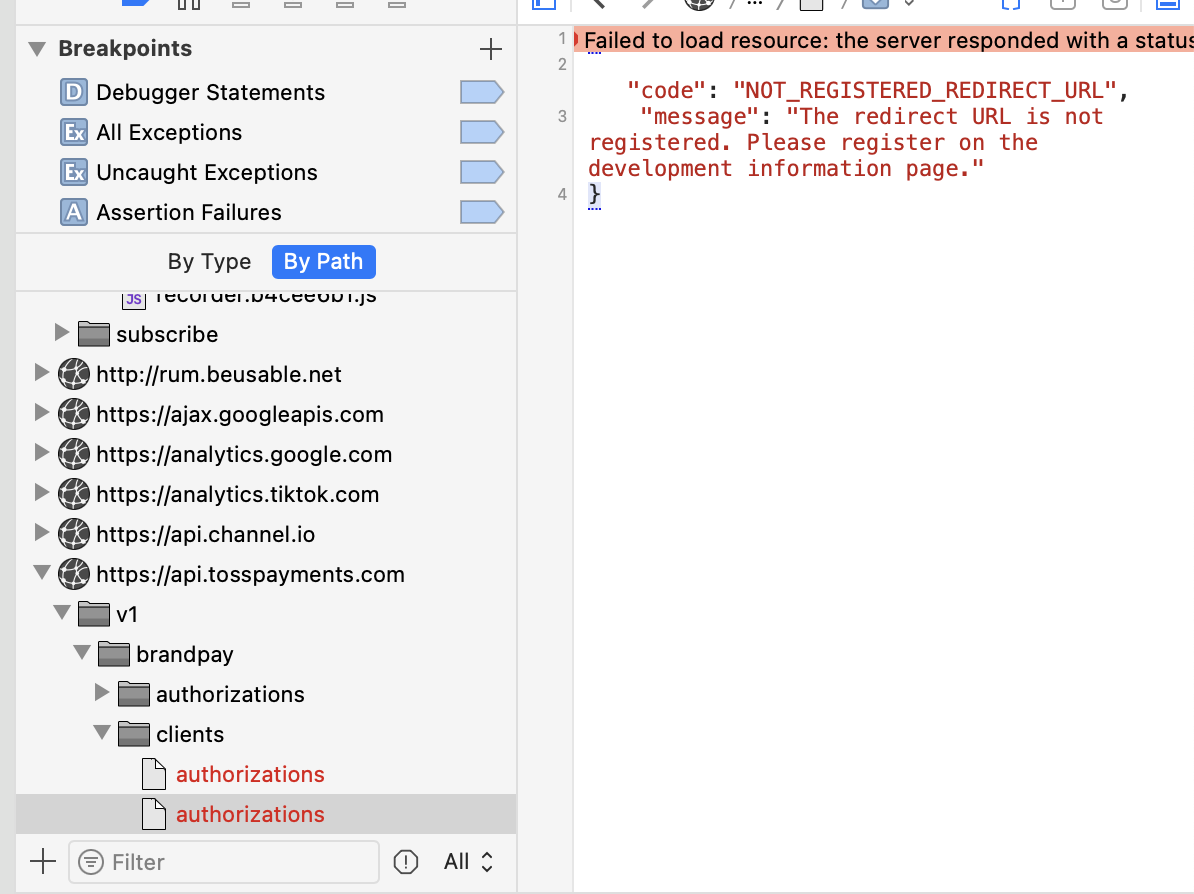The height and width of the screenshot is (894, 1194).
Task: Click the All Exceptions Ex icon
Action: [74, 133]
